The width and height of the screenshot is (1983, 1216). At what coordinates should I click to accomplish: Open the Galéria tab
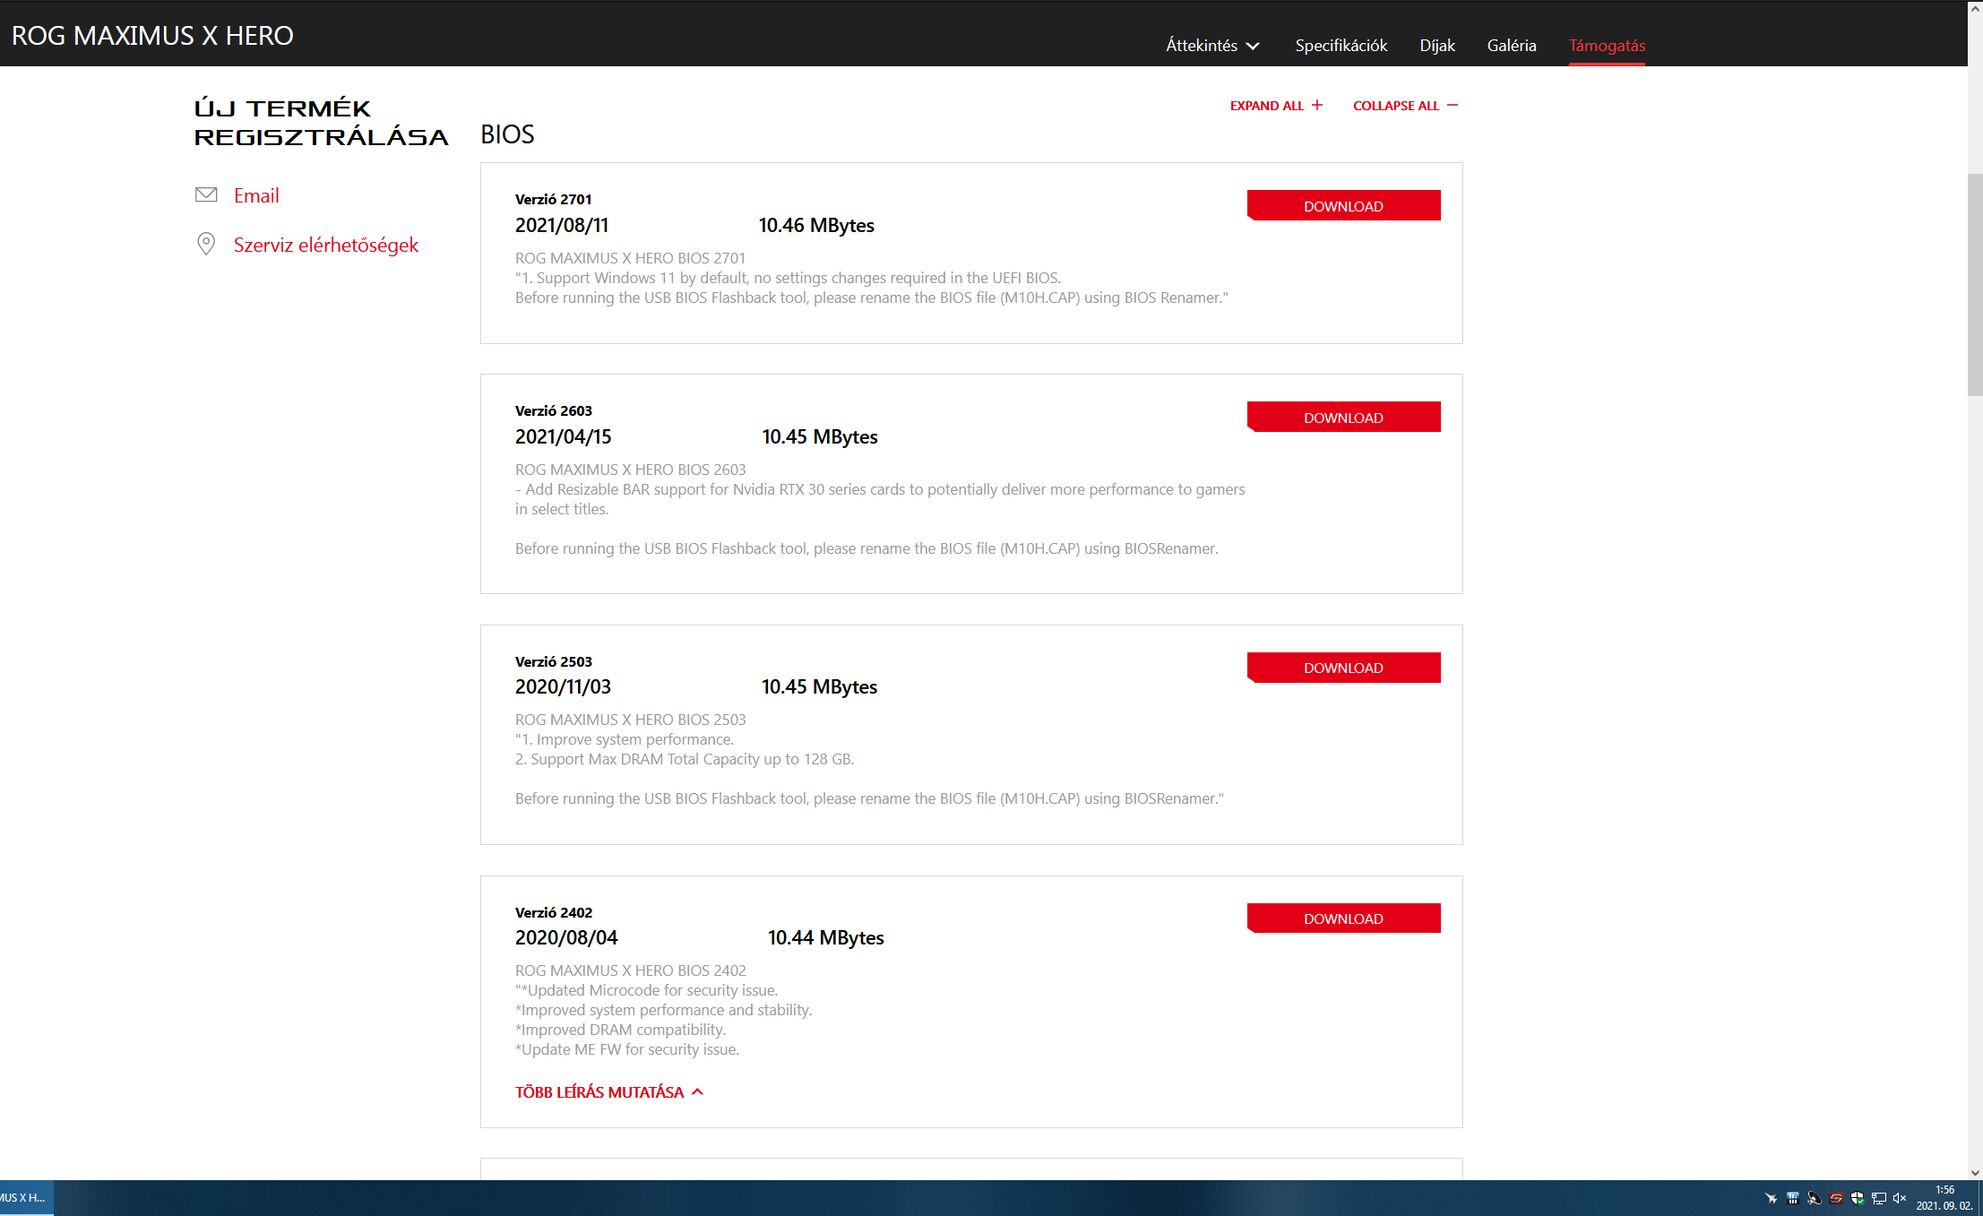tap(1511, 45)
